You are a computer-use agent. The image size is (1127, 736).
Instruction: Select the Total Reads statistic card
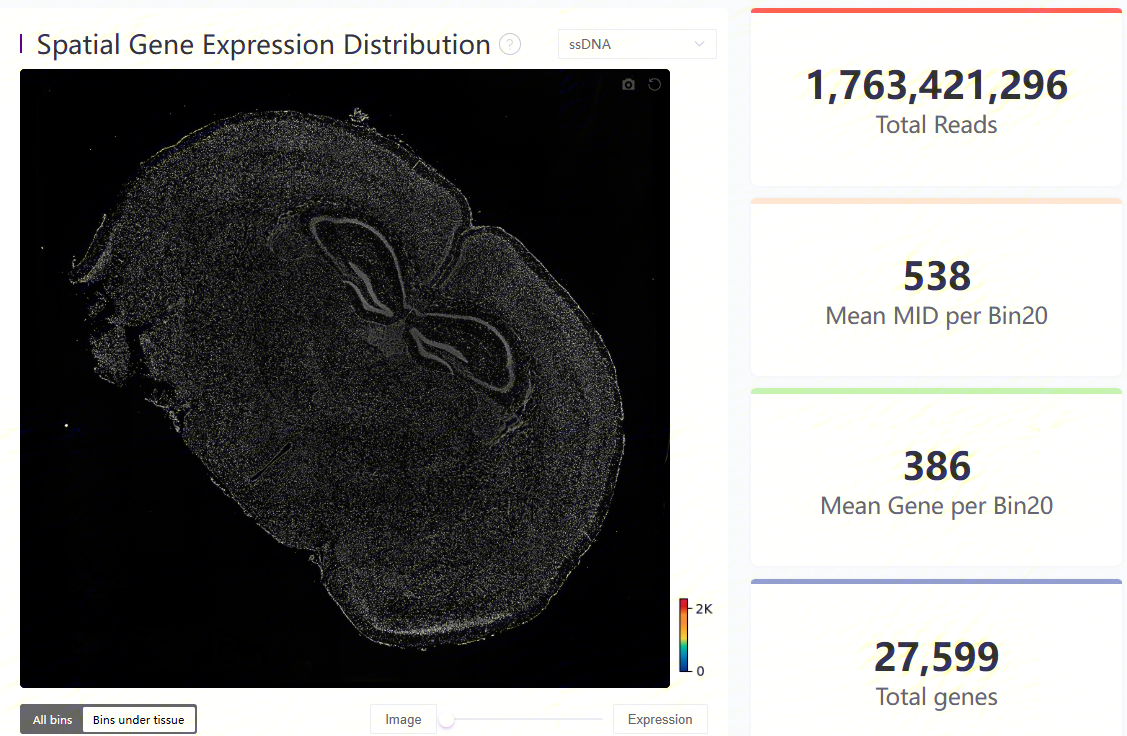[x=936, y=97]
